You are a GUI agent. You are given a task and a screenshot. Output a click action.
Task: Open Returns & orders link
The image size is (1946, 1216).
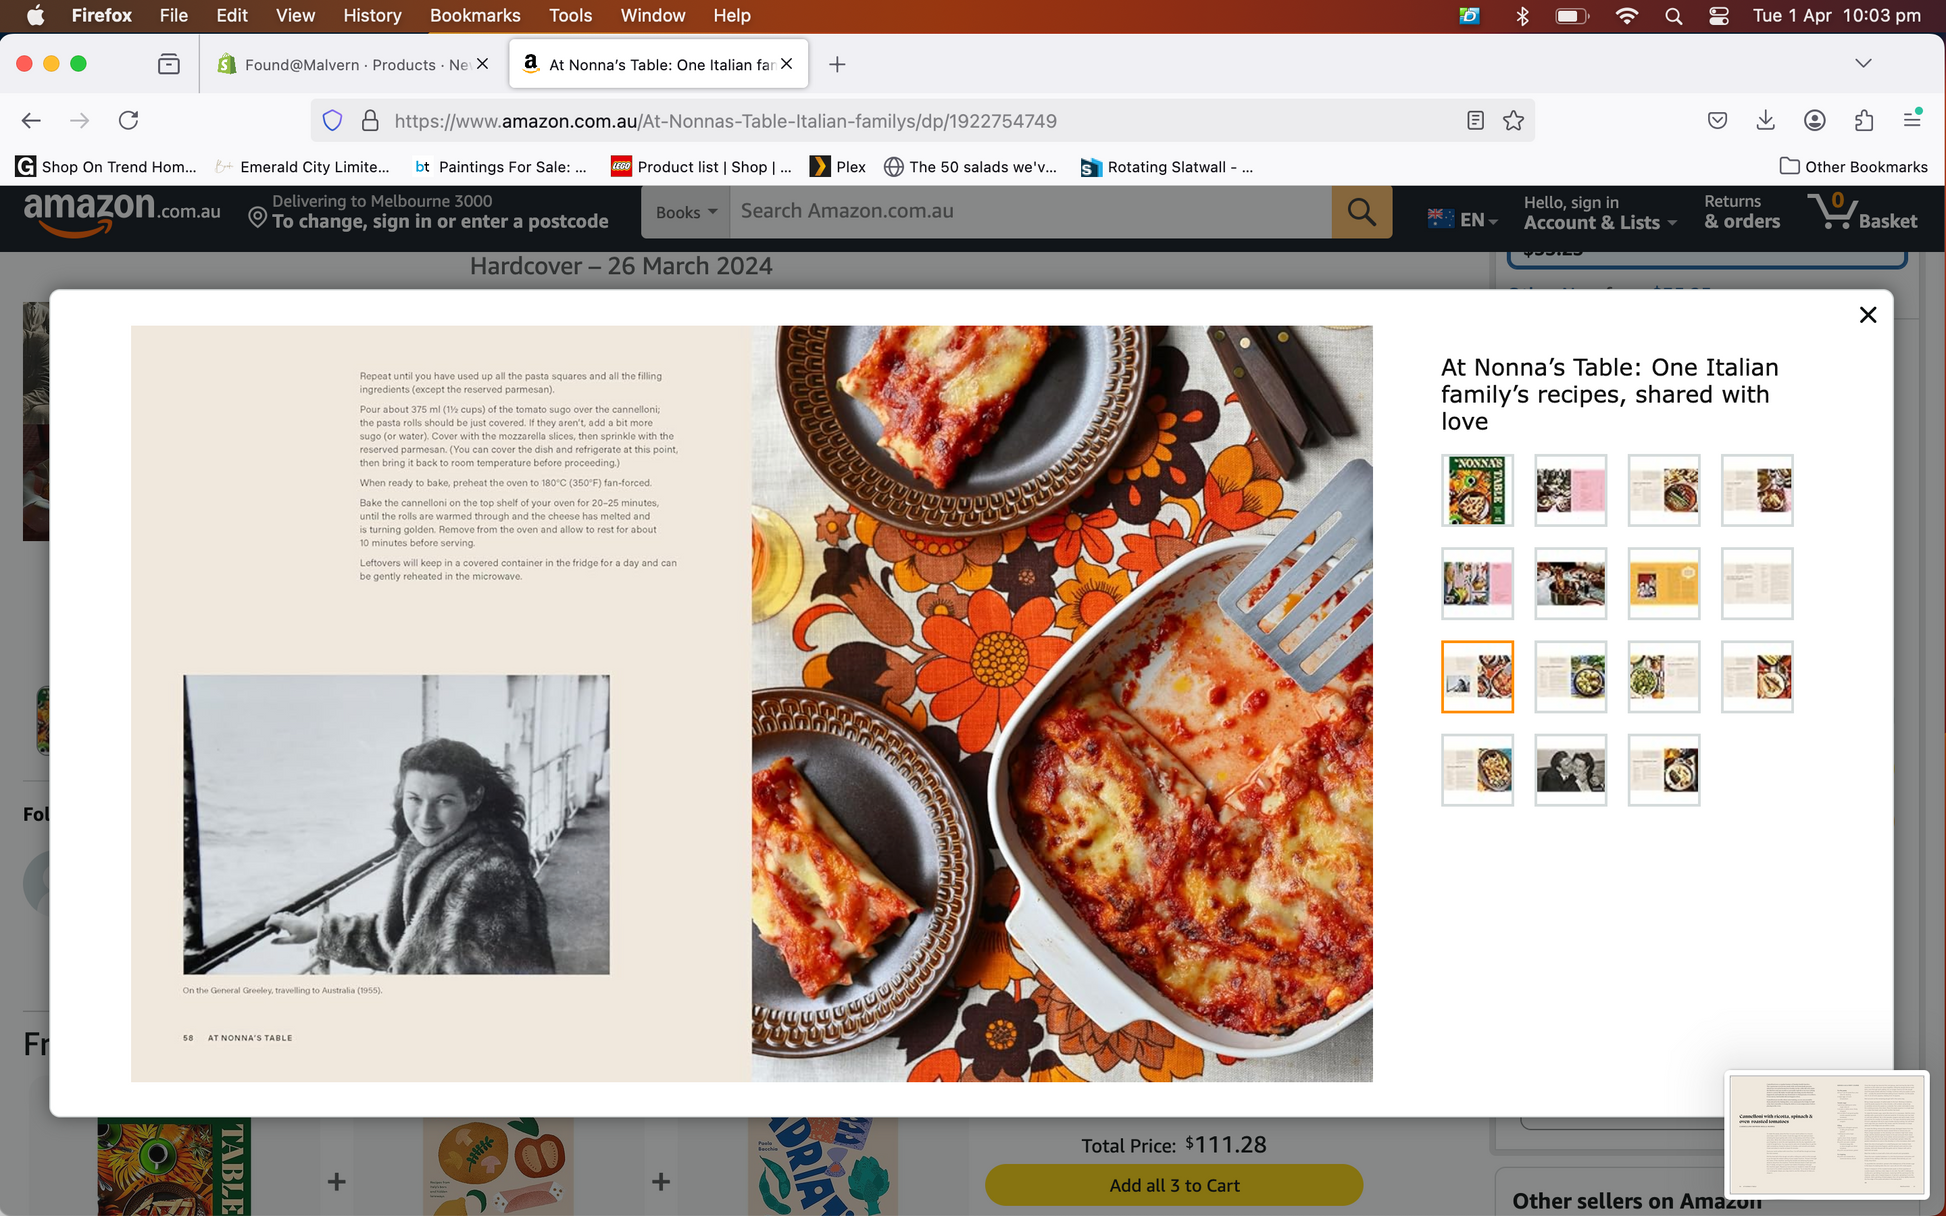click(x=1741, y=212)
